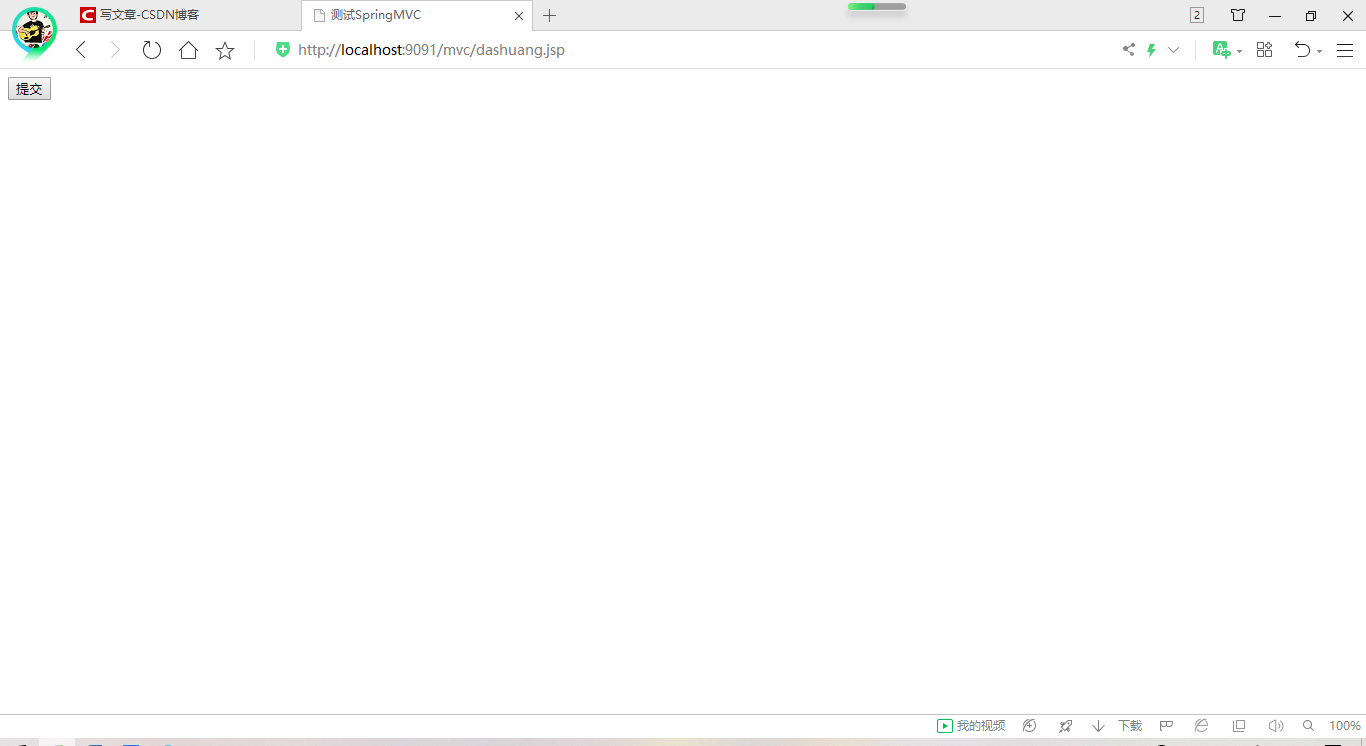
Task: Click the 提交 submit button
Action: point(29,89)
